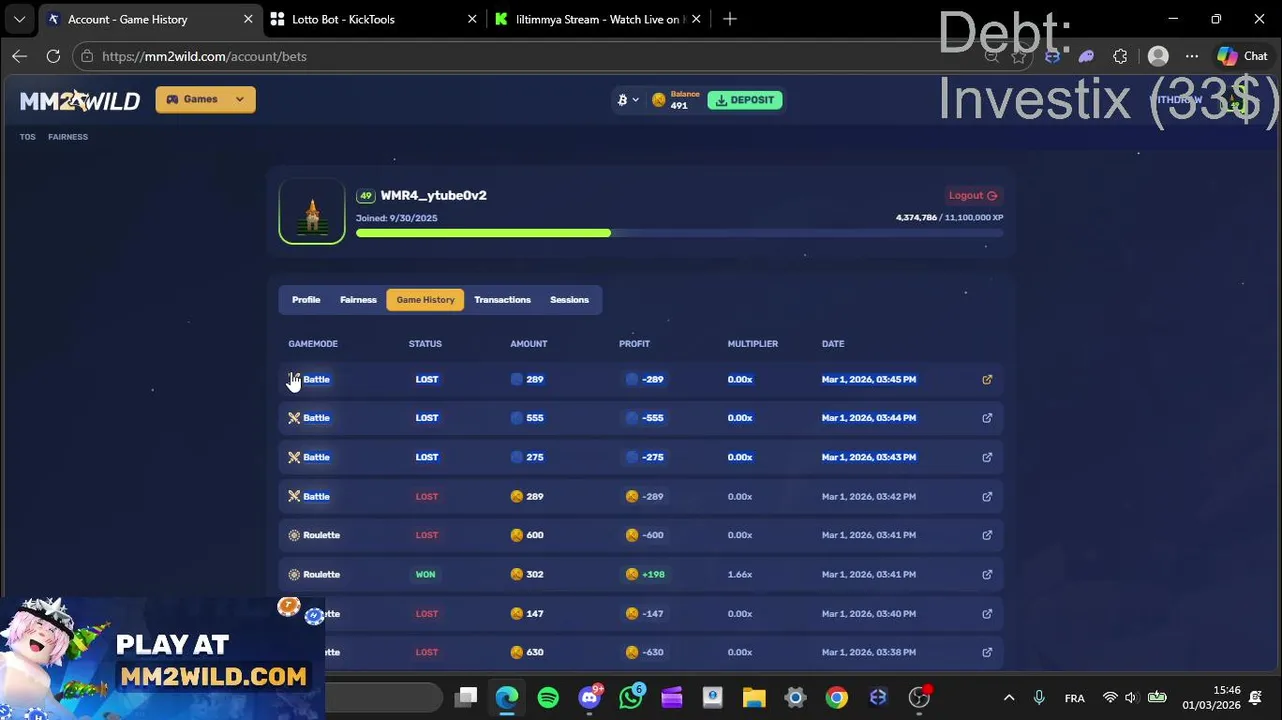Open Edge settings and more menu
Viewport: 1282px width, 720px height.
(1192, 56)
